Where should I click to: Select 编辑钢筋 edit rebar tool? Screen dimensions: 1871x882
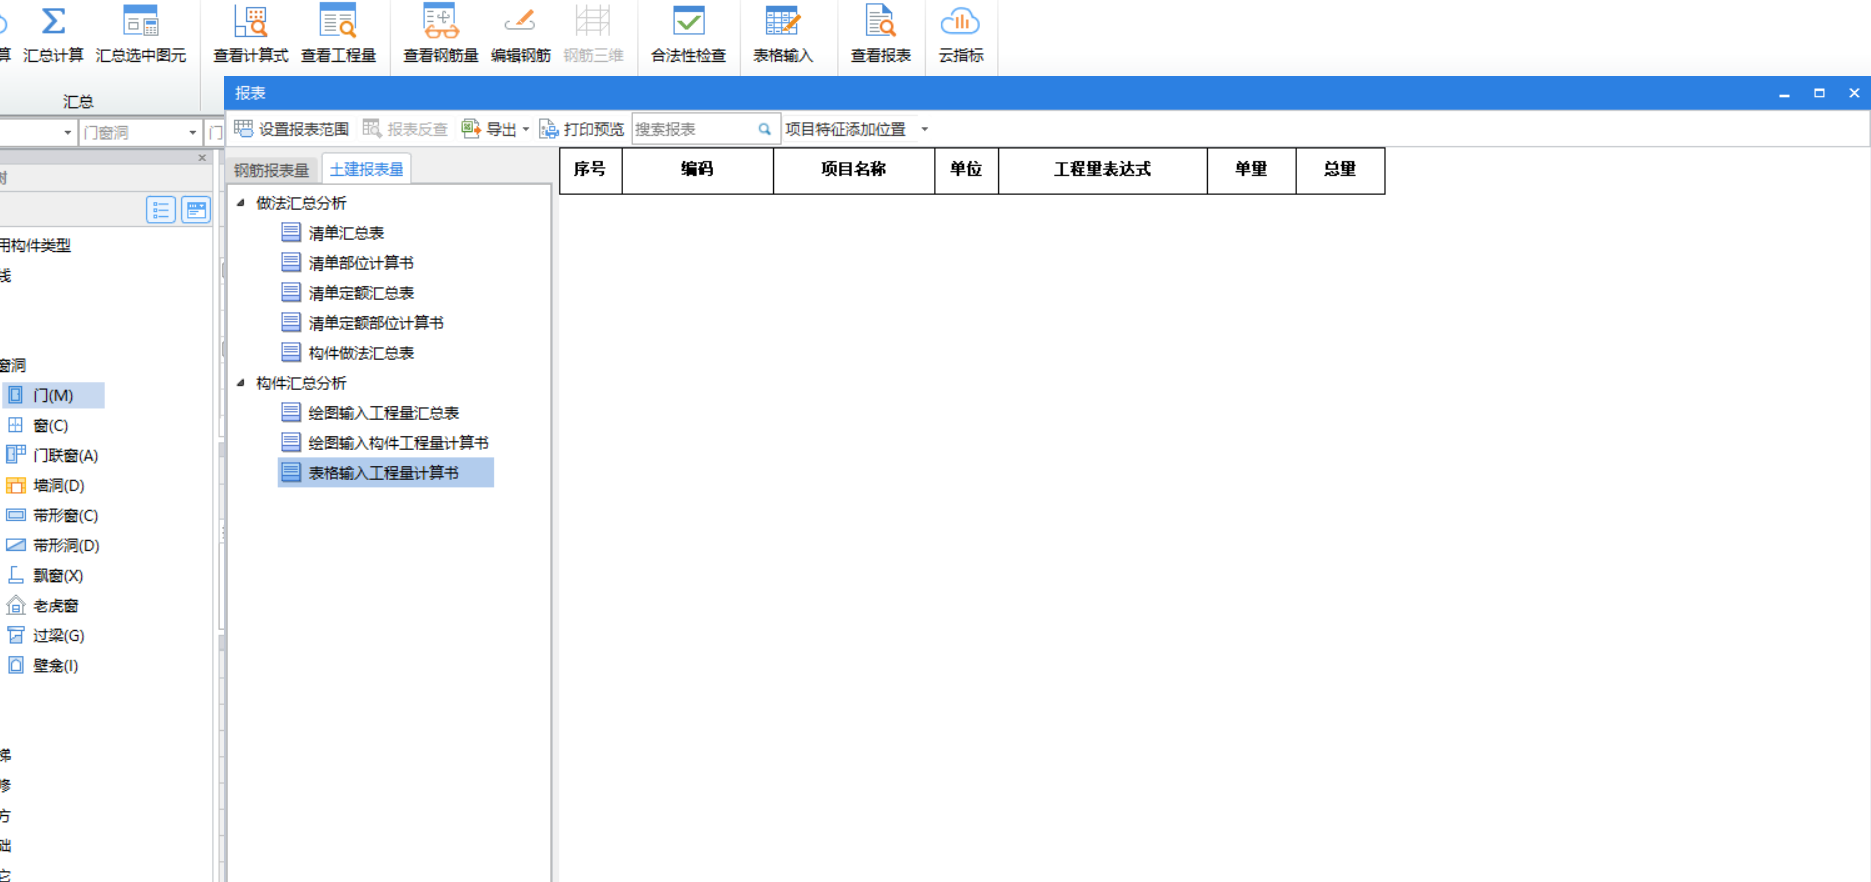point(520,35)
